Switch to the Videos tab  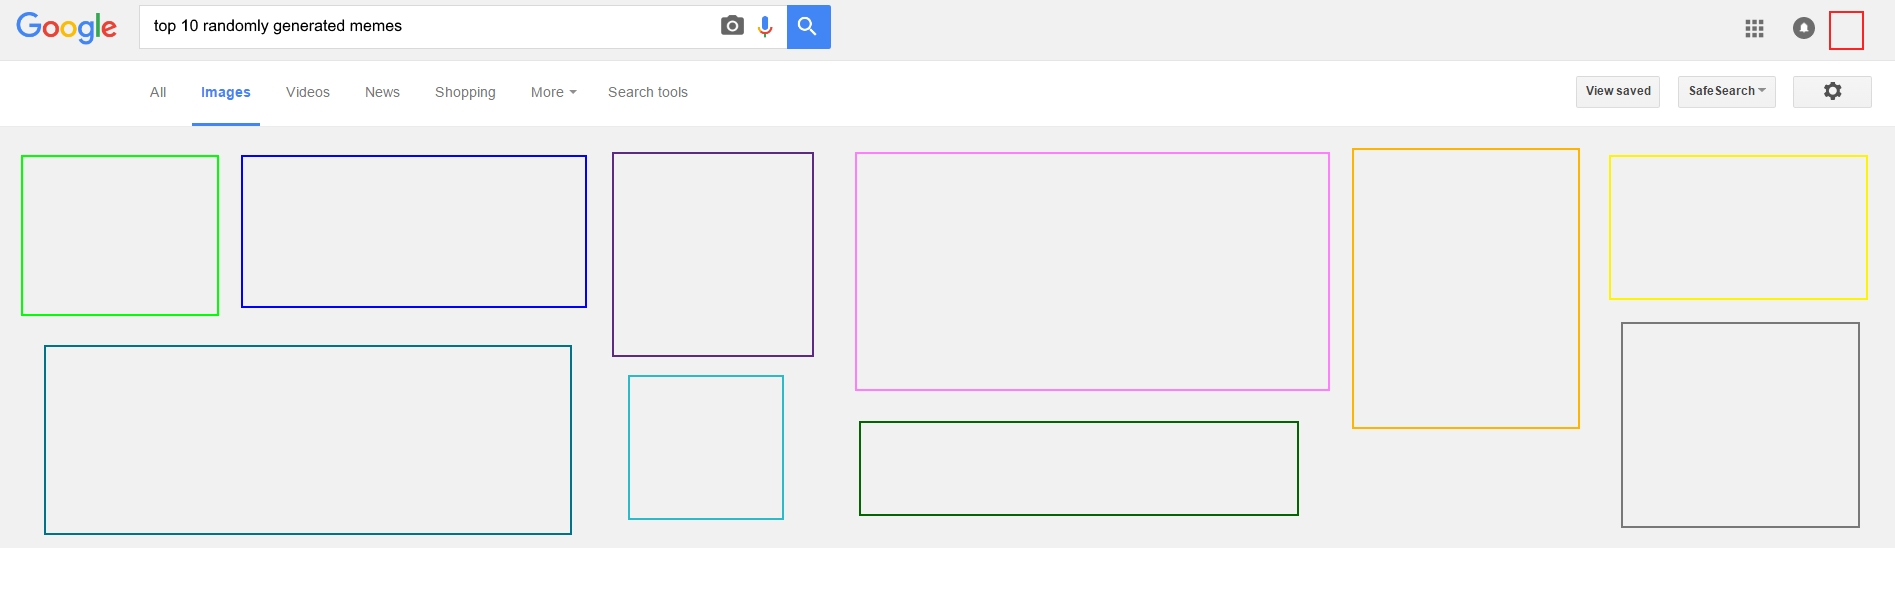(307, 92)
